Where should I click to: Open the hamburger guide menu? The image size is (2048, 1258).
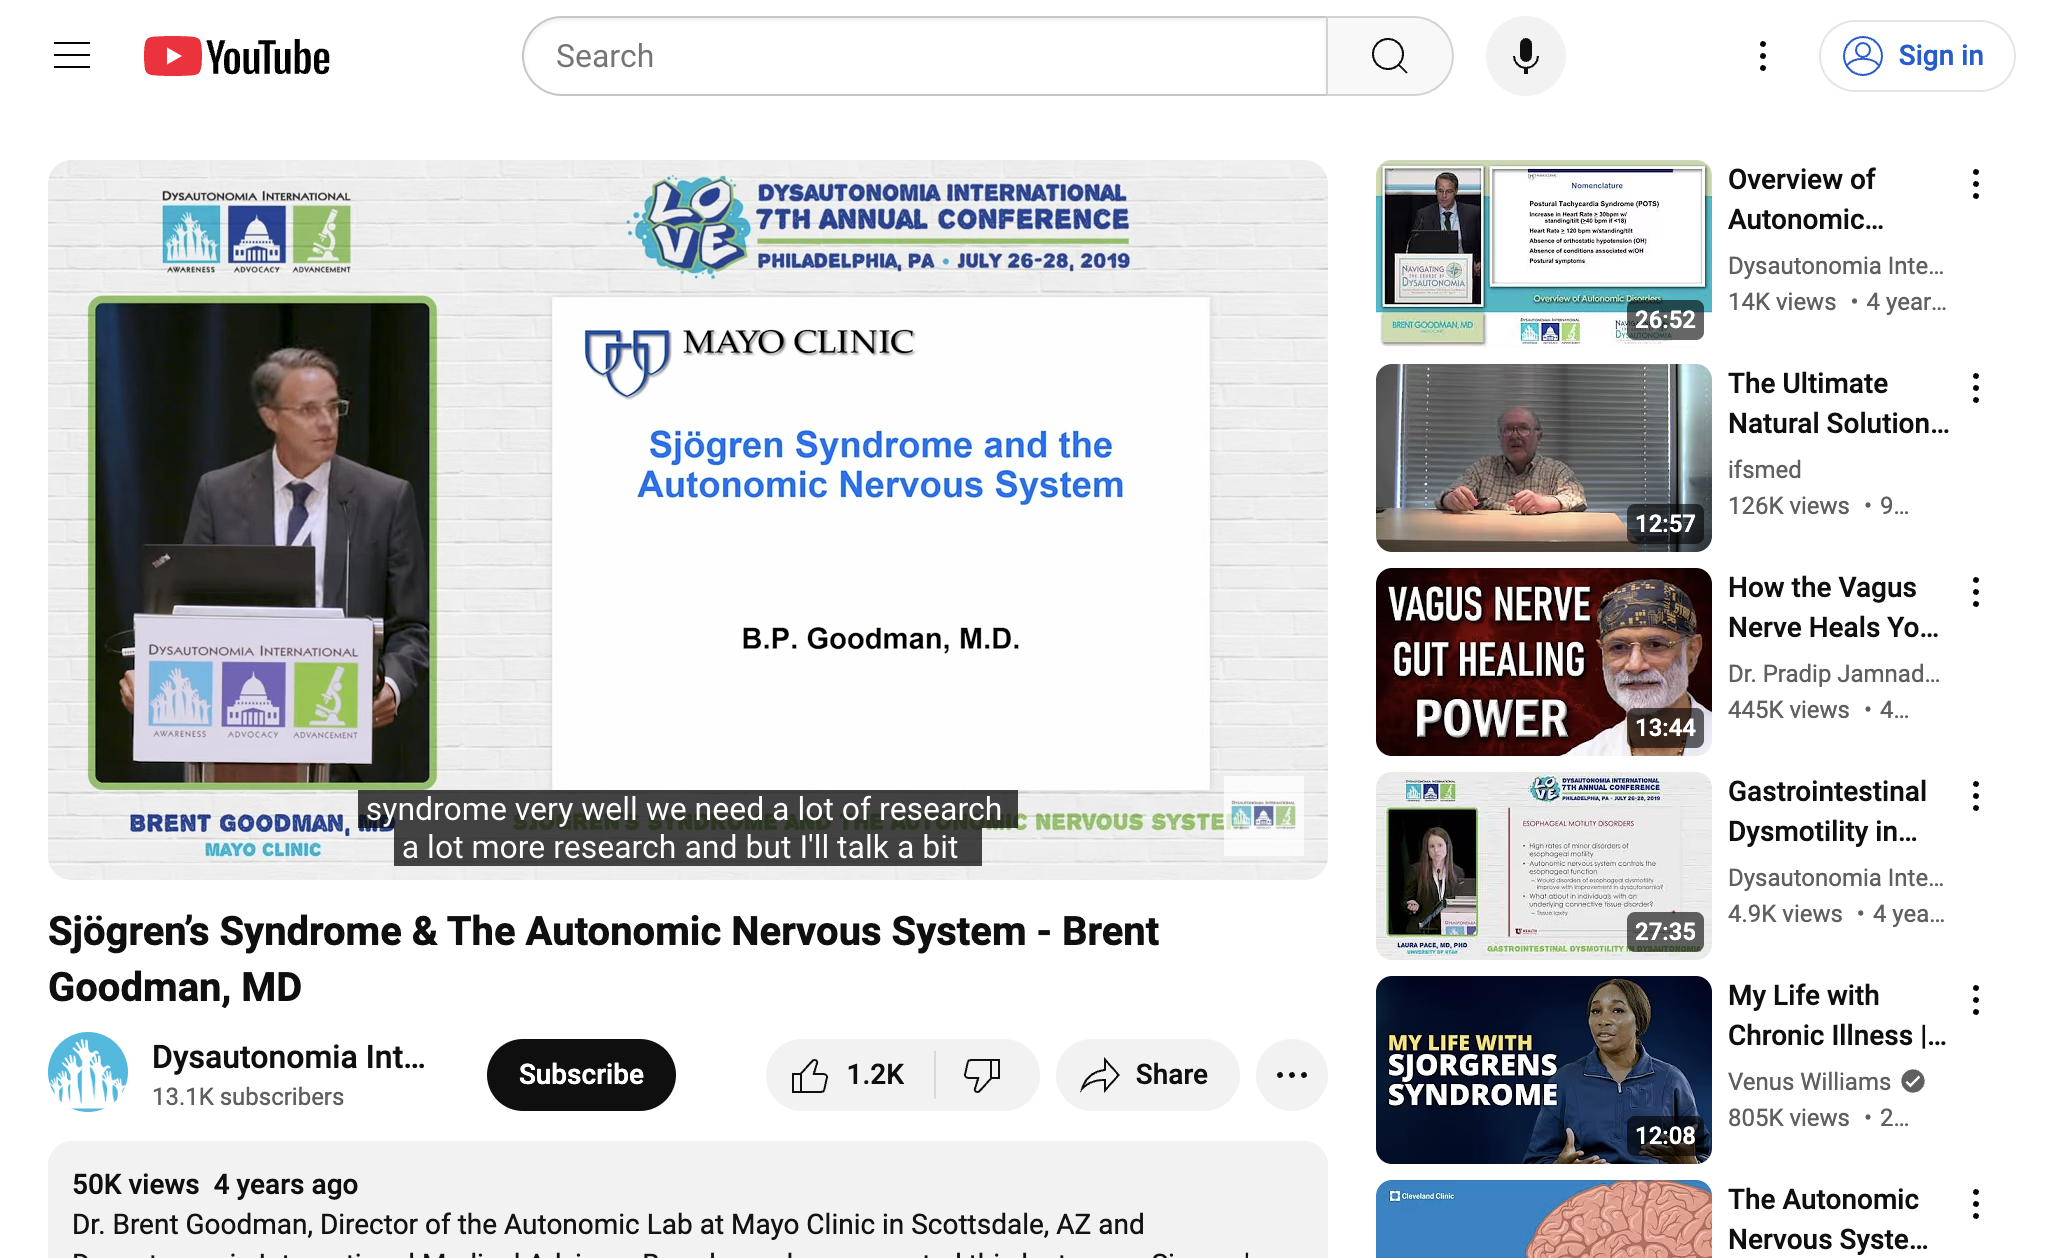pos(72,56)
